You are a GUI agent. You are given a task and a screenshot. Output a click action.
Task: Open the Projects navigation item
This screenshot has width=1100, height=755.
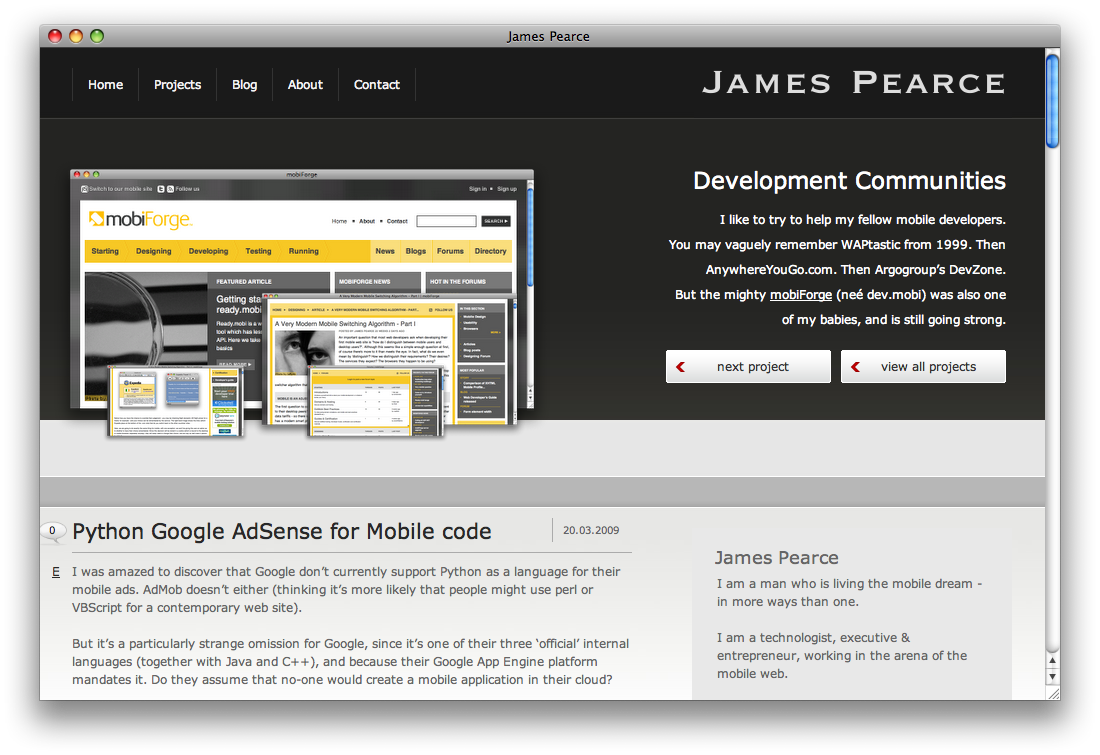pos(177,85)
